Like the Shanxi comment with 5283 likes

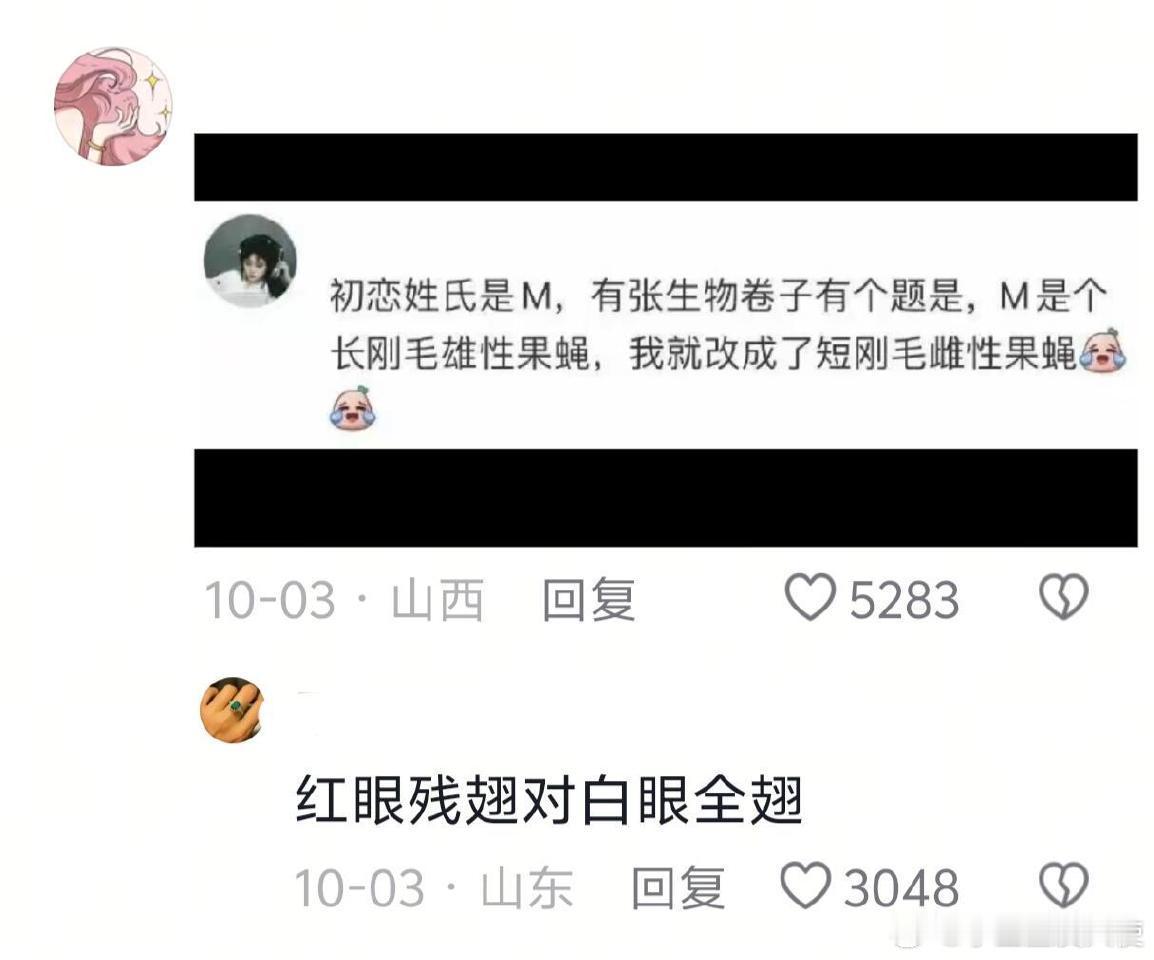[810, 598]
